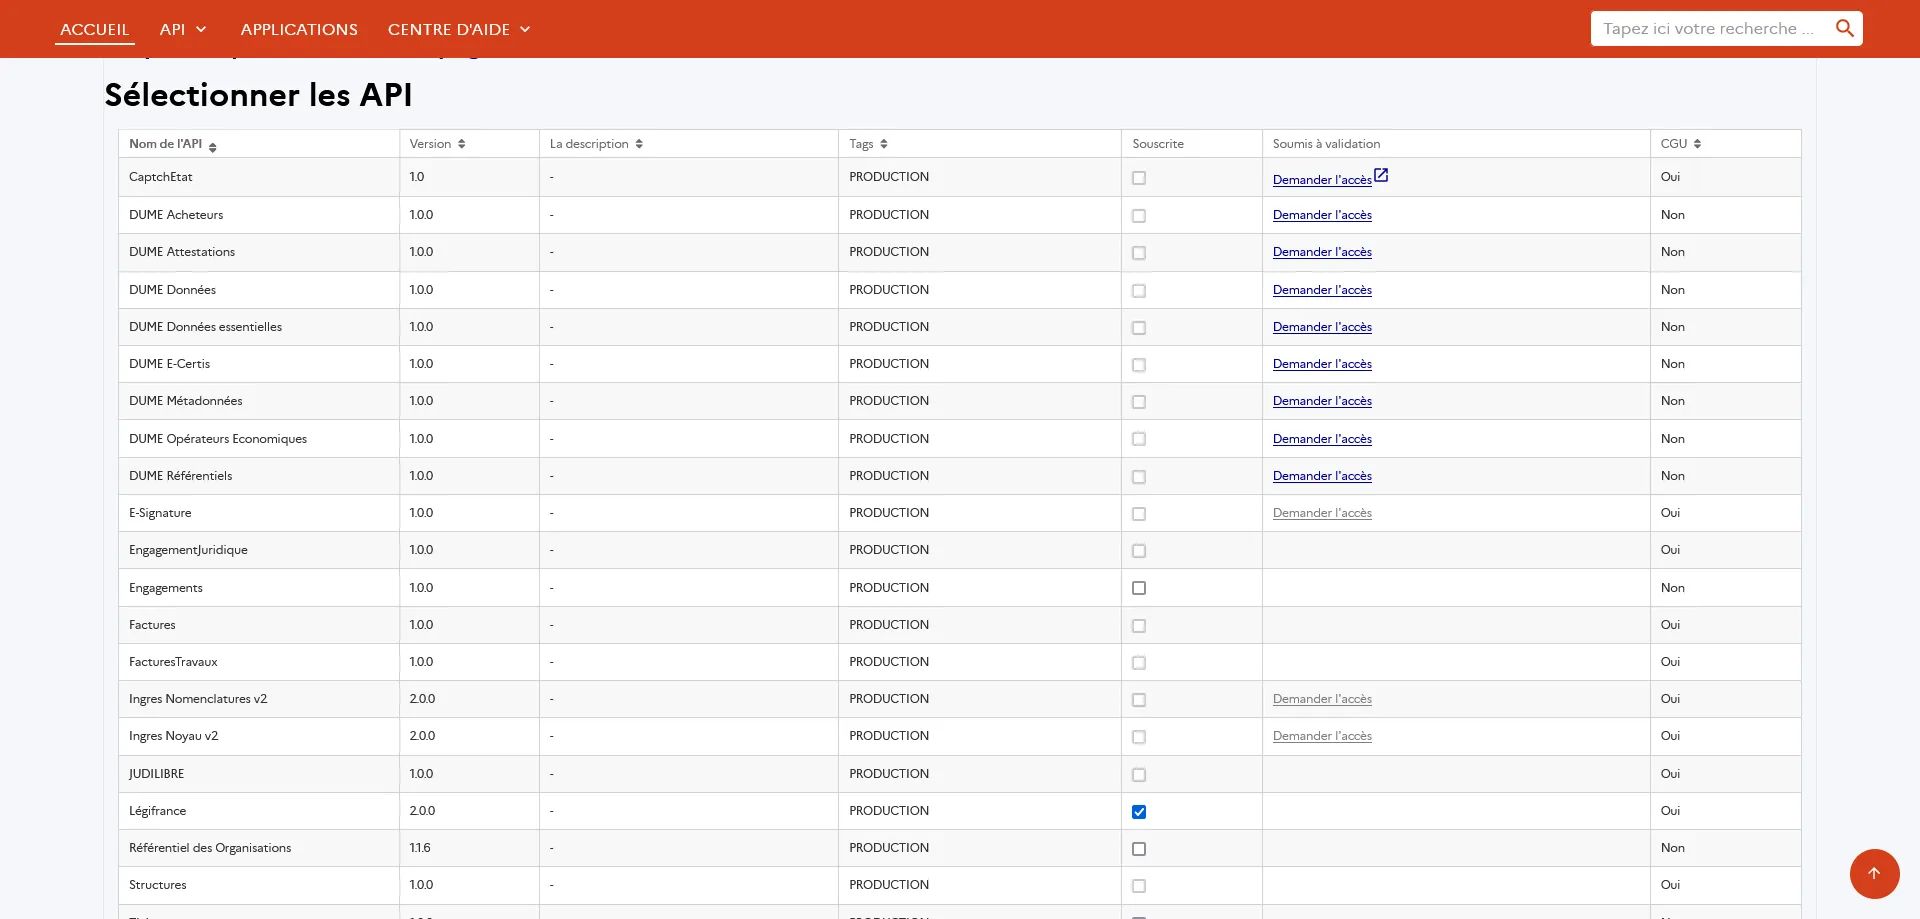The image size is (1920, 919).
Task: Expand the Centre d'aide dropdown menu
Action: 459,30
